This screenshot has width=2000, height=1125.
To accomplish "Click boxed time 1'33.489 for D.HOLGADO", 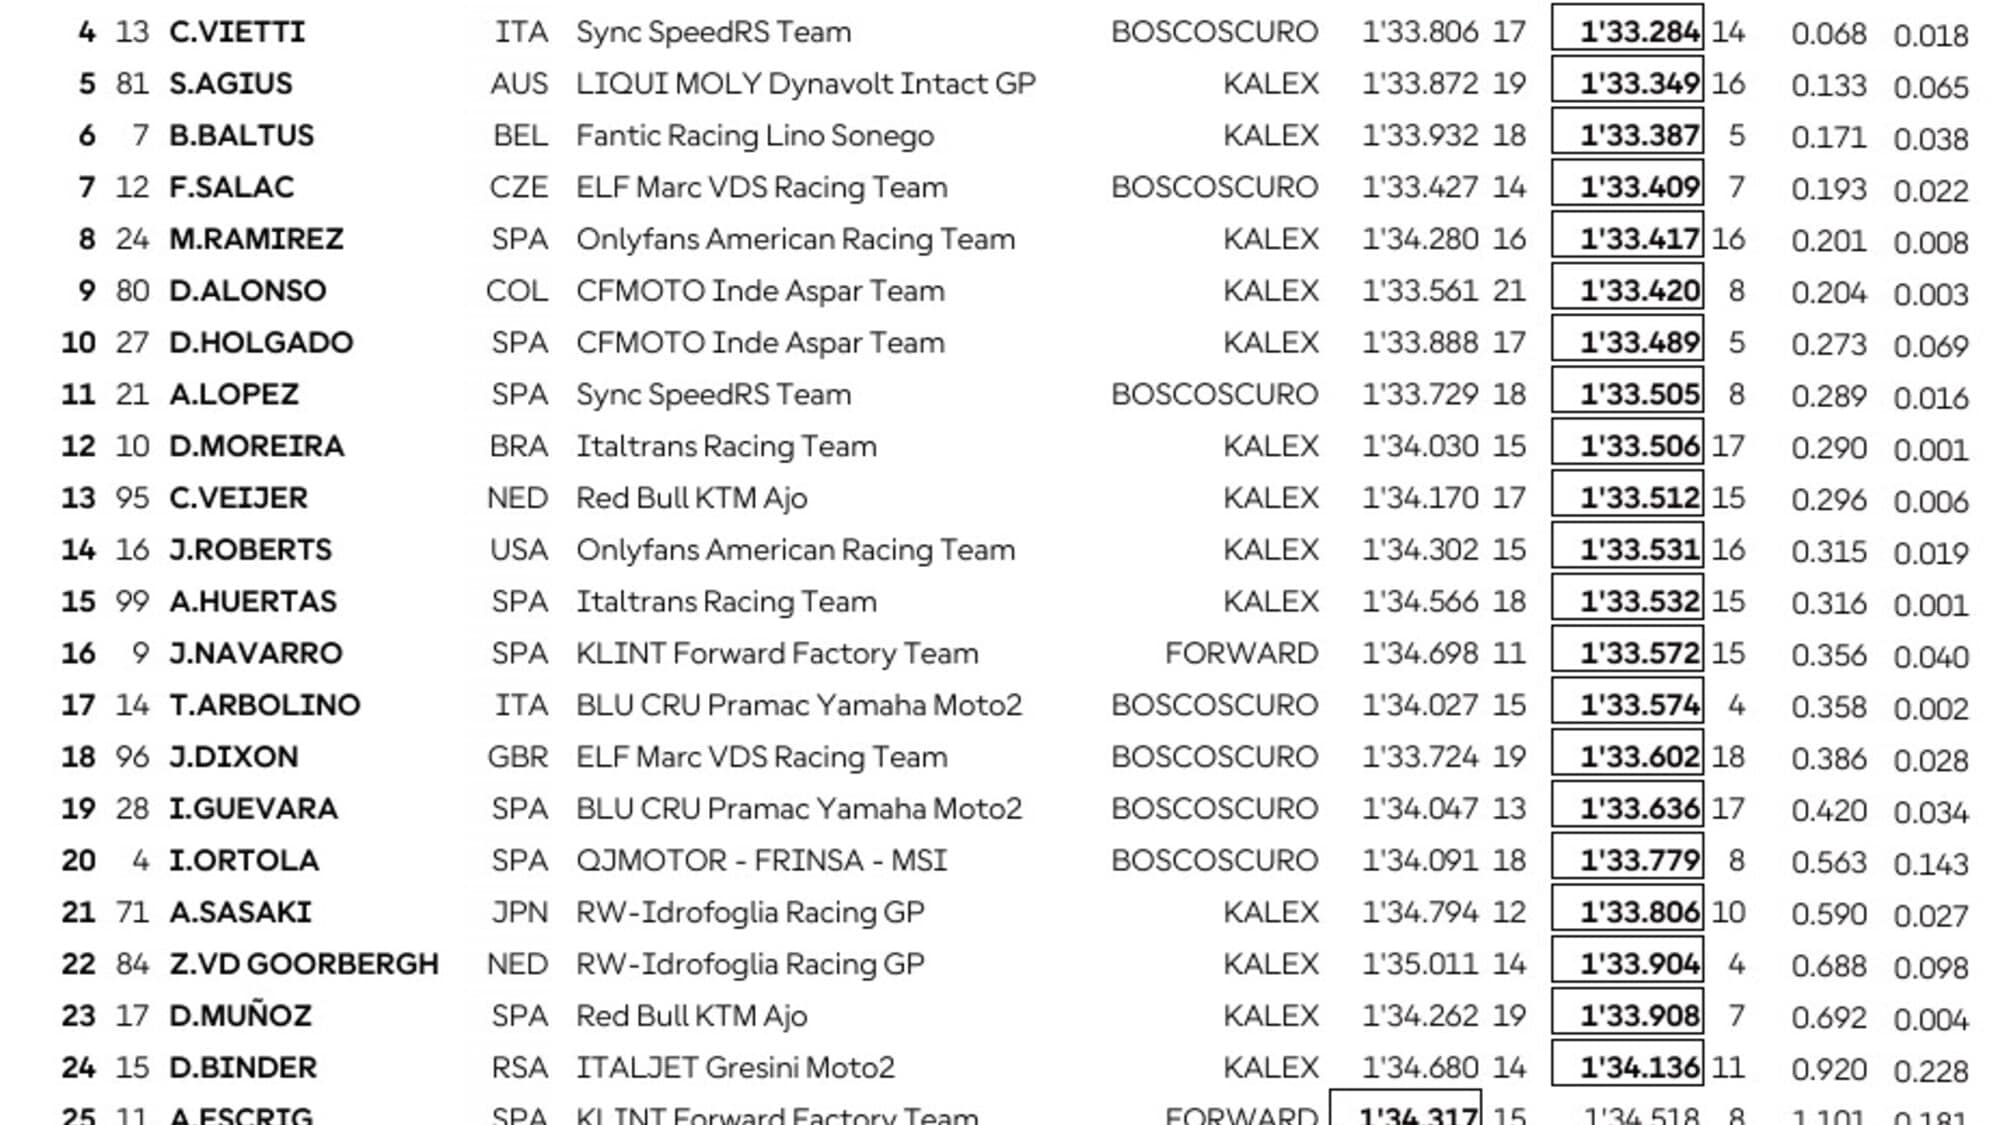I will 1627,342.
